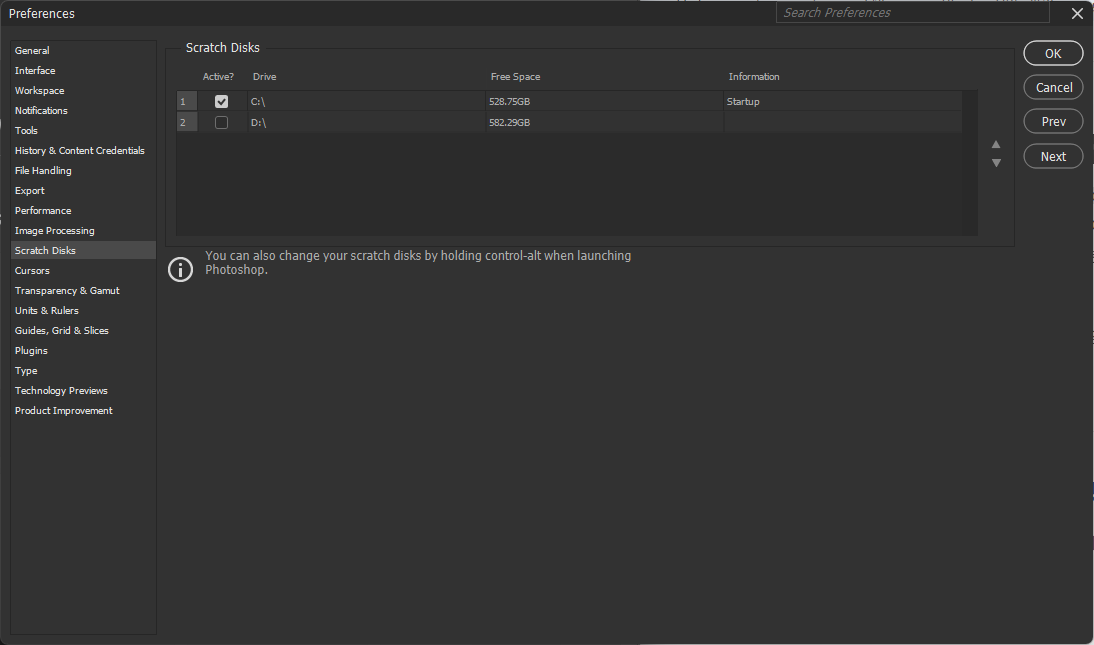Move scratch disk up with up arrow

(996, 144)
